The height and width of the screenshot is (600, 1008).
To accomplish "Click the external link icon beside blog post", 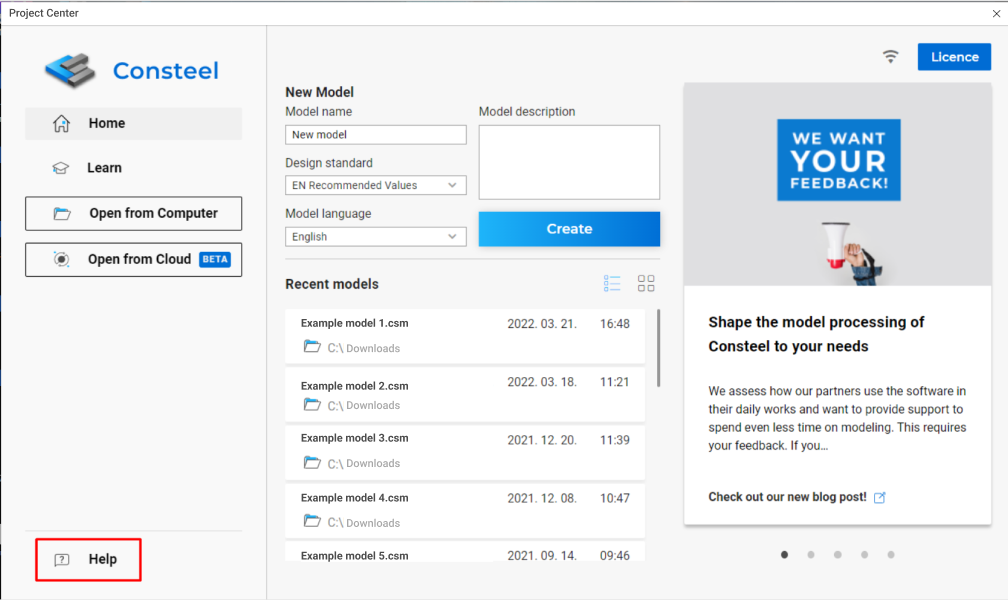I will (879, 497).
